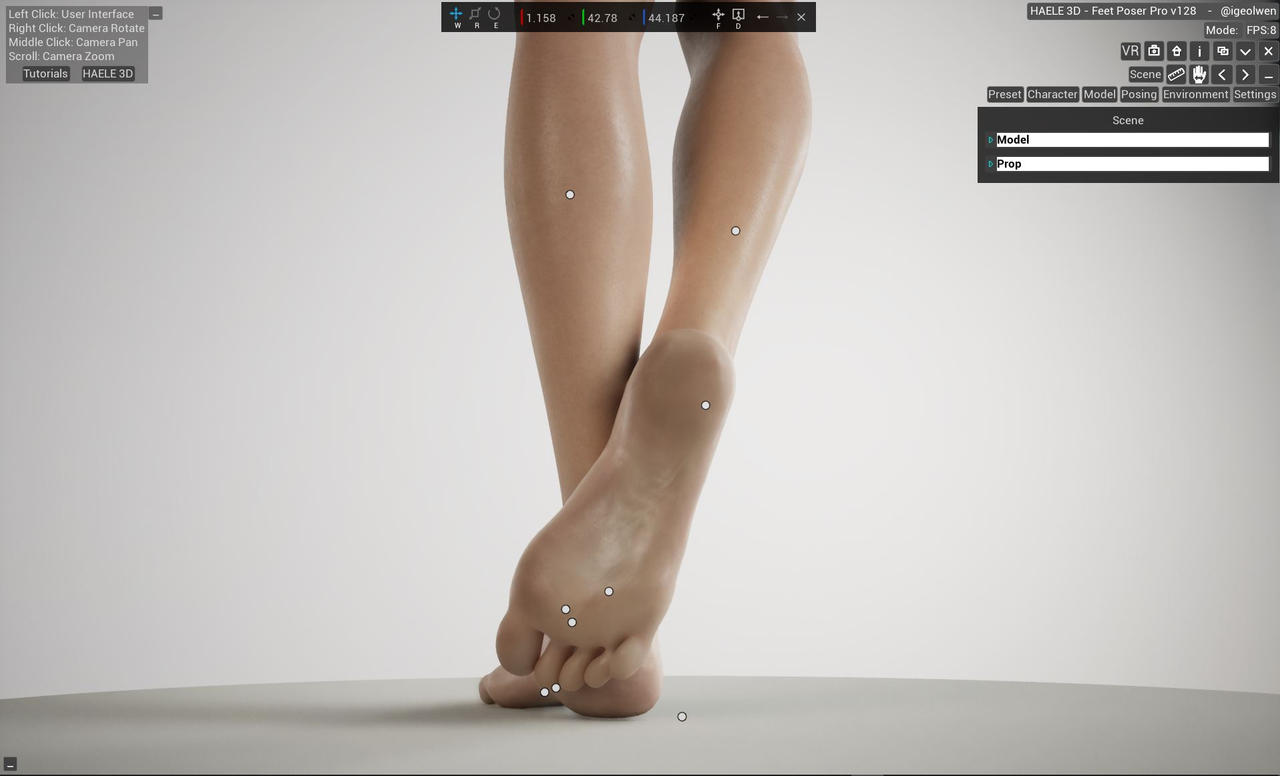Screen dimensions: 1280x776
Task: Open the Settings tab
Action: click(x=1255, y=94)
